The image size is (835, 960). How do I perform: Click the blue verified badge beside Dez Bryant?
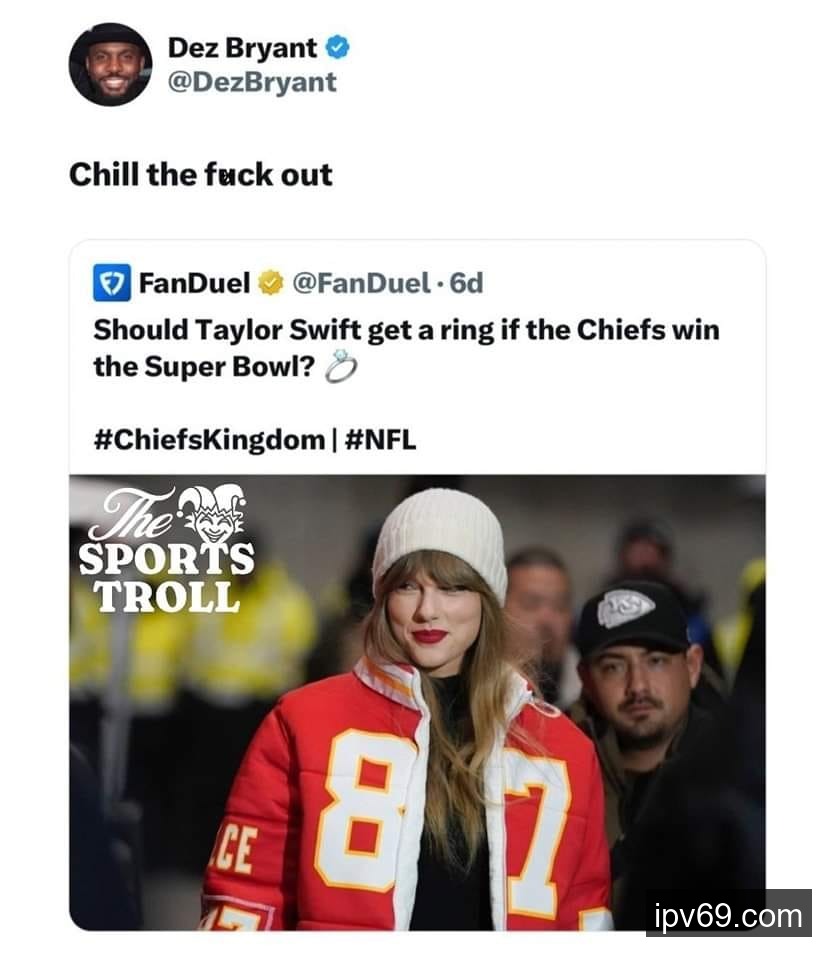point(339,48)
